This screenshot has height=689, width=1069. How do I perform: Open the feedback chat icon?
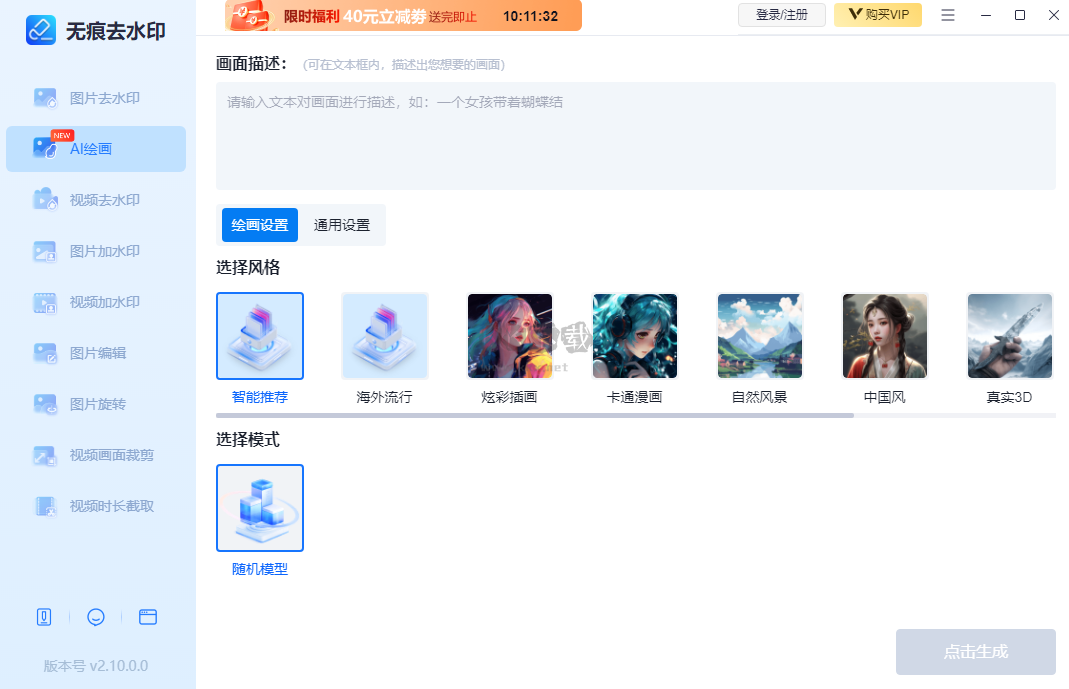(96, 617)
